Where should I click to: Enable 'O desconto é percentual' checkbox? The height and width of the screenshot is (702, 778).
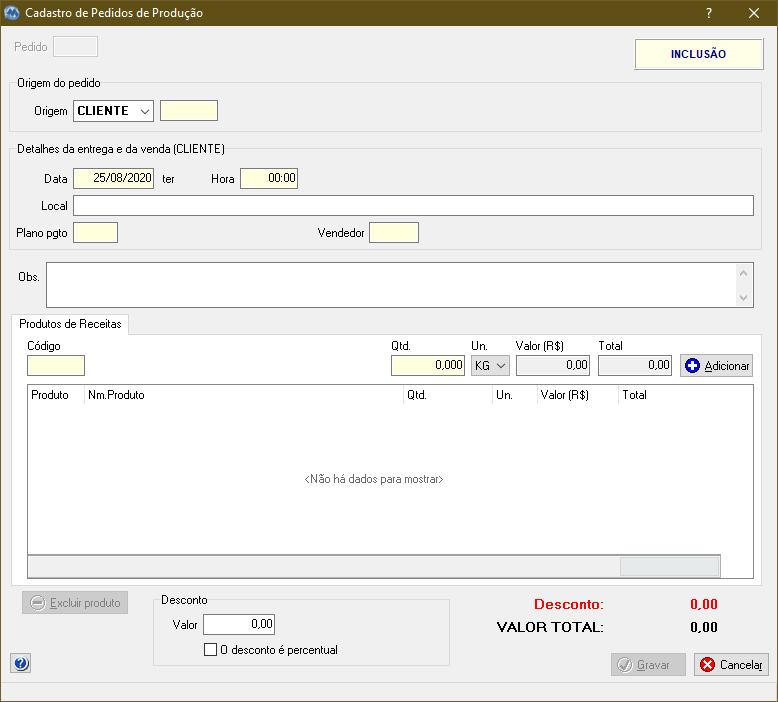pos(210,650)
